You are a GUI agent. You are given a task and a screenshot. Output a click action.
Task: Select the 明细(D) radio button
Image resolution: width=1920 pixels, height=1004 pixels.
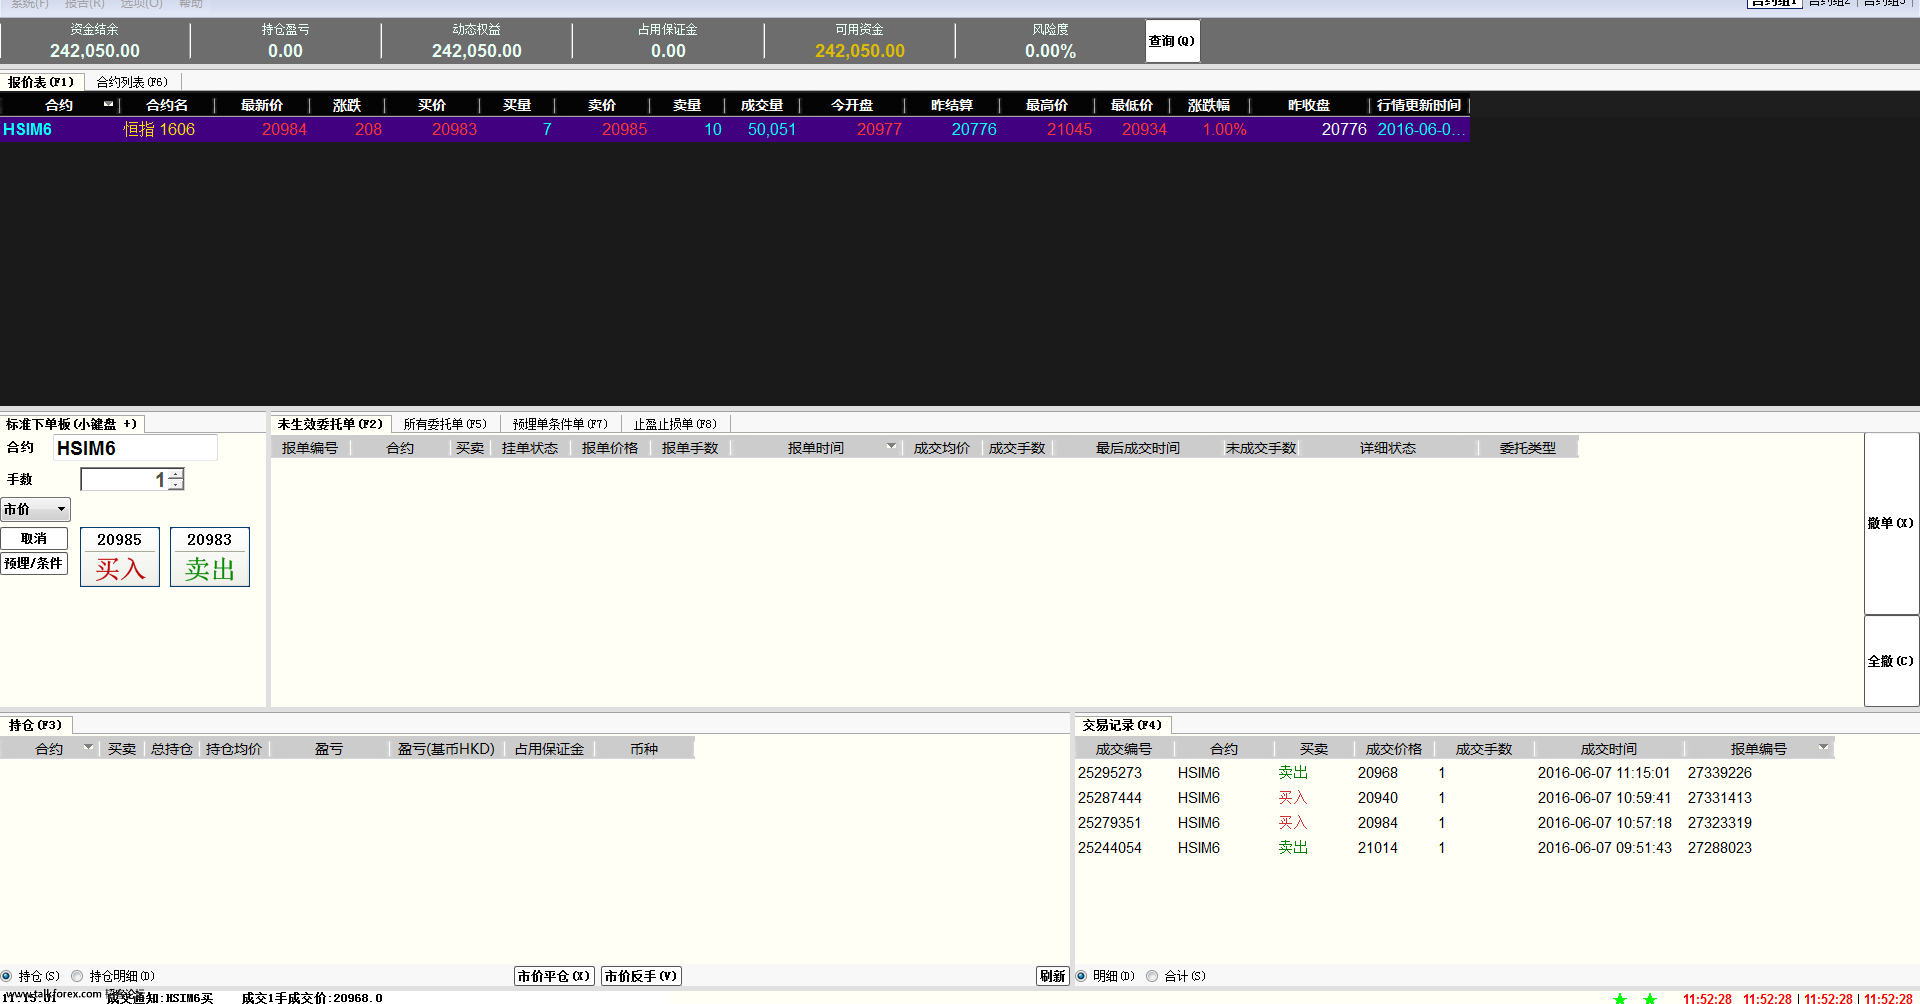click(x=1081, y=976)
